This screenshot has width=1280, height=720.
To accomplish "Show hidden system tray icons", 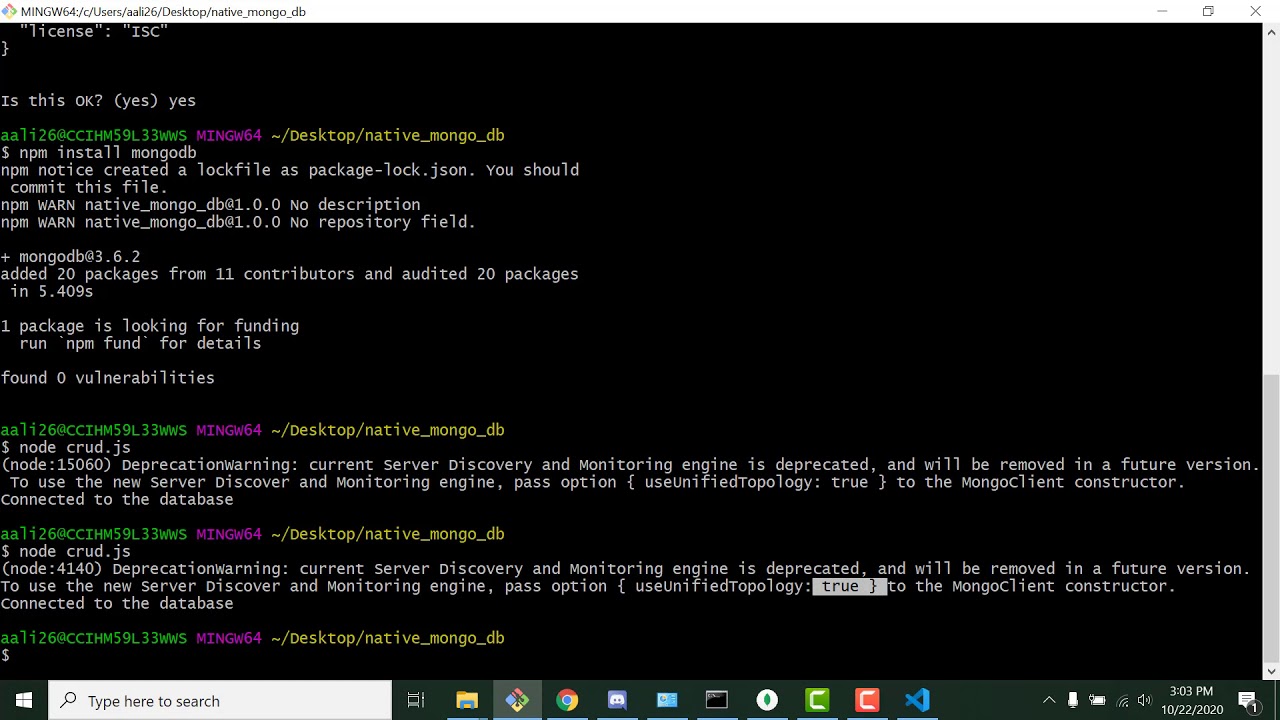I will pyautogui.click(x=1049, y=700).
